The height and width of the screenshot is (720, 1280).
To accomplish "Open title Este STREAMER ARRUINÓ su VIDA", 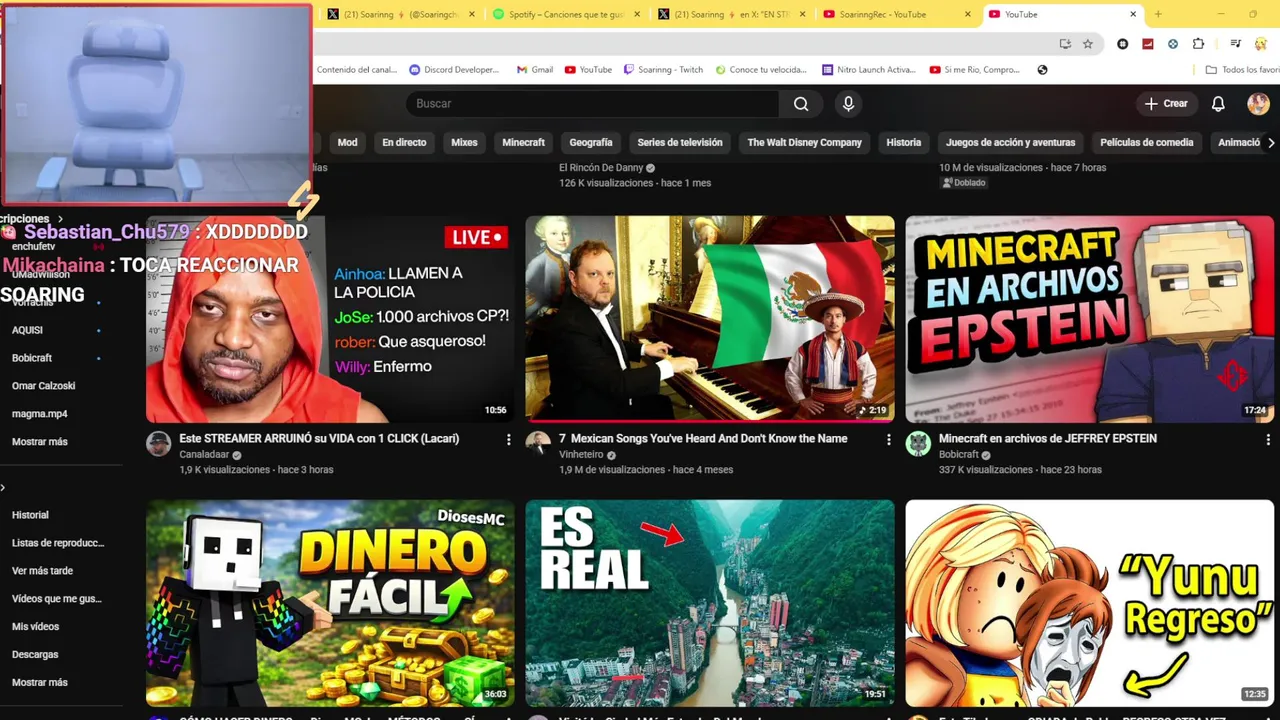I will click(319, 439).
